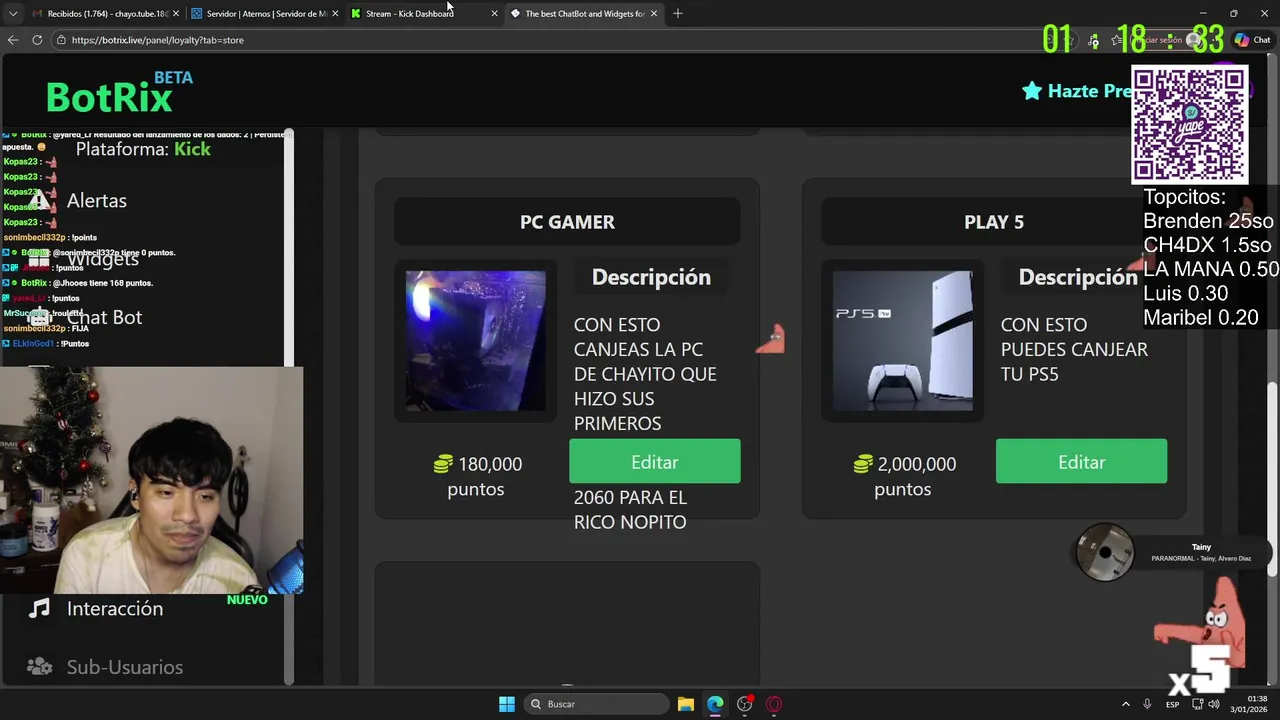1280x720 pixels.
Task: Open the ESP language switcher
Action: point(1172,704)
